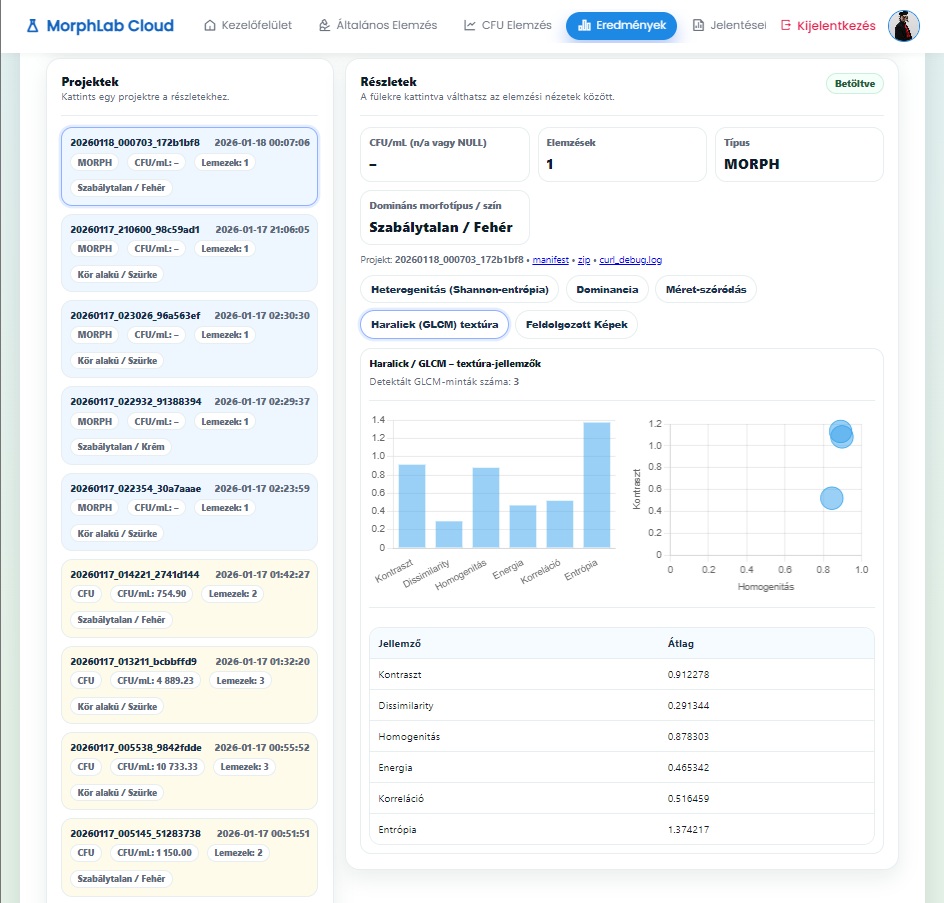Click the CFU Elemzés chart icon

pyautogui.click(x=470, y=26)
